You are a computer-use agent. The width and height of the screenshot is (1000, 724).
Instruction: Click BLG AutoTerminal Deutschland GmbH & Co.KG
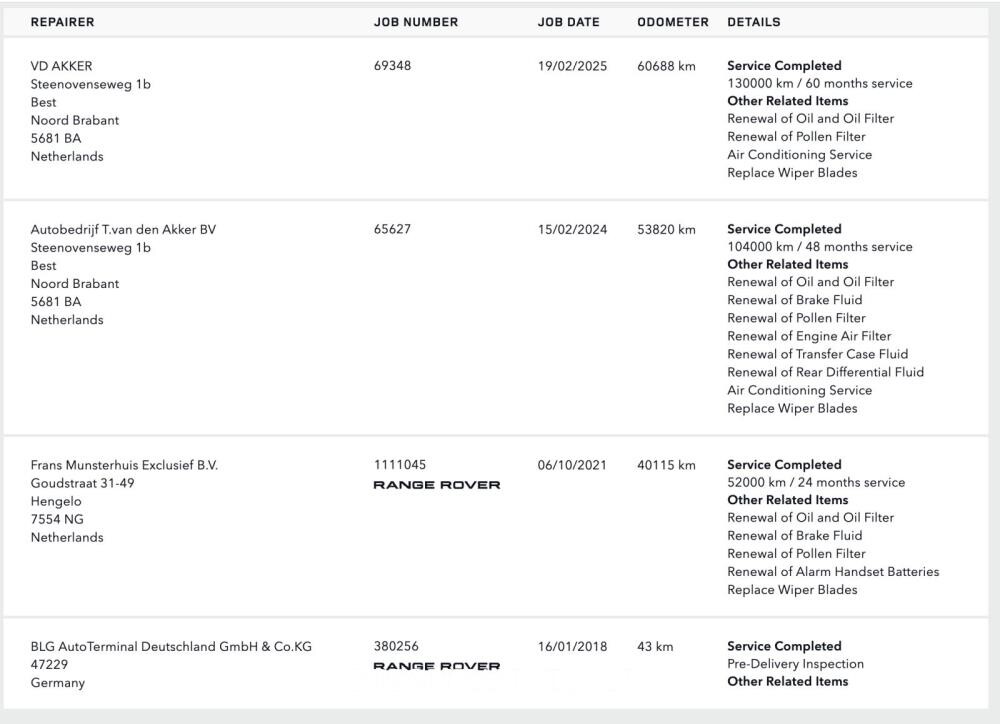click(x=171, y=646)
